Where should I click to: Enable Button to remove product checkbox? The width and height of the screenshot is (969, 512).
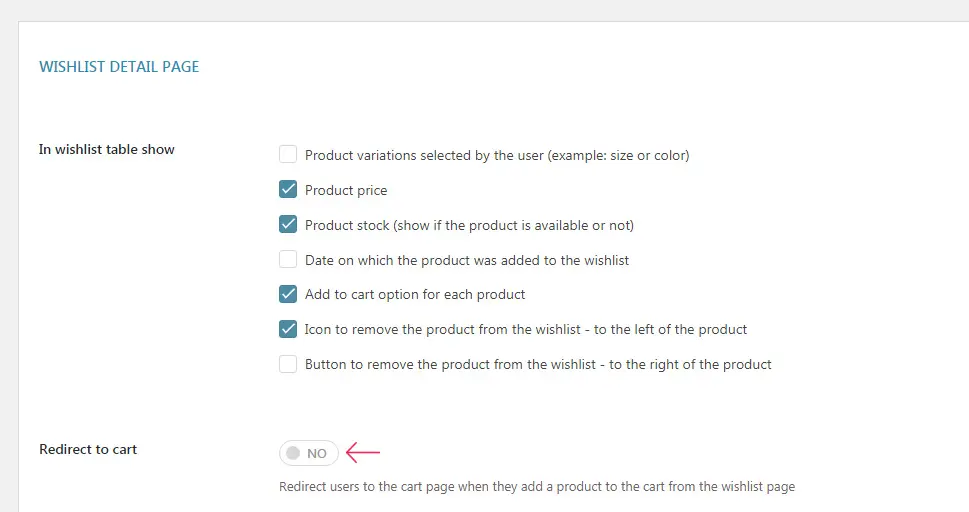point(288,364)
